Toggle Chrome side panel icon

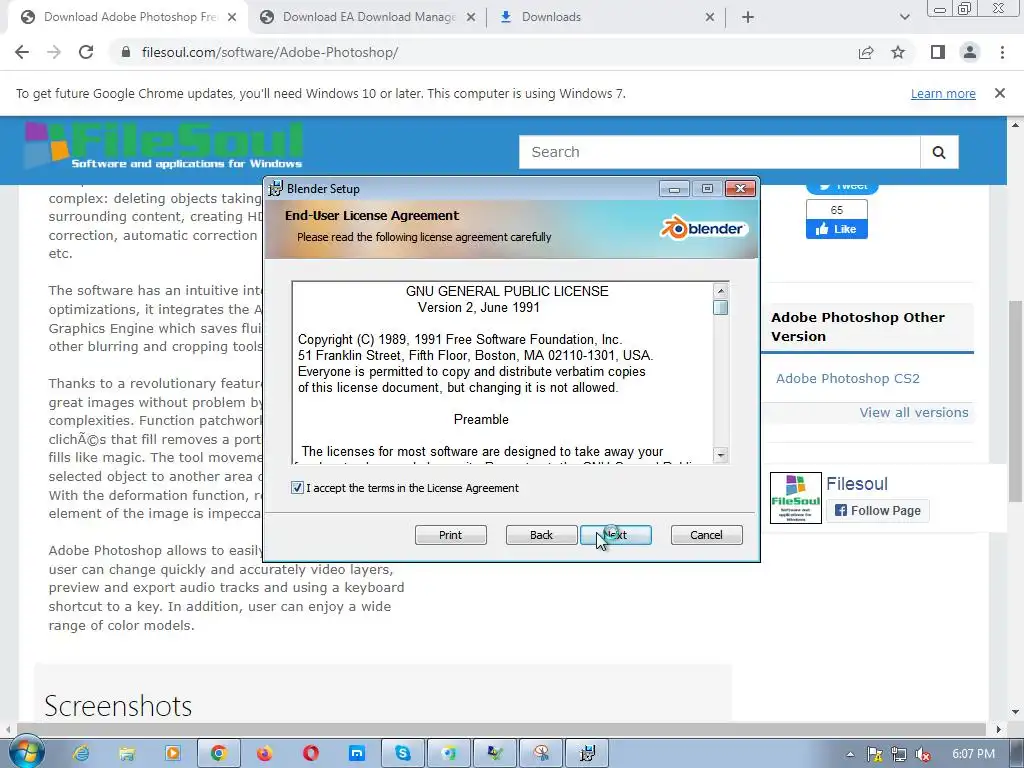pyautogui.click(x=938, y=52)
